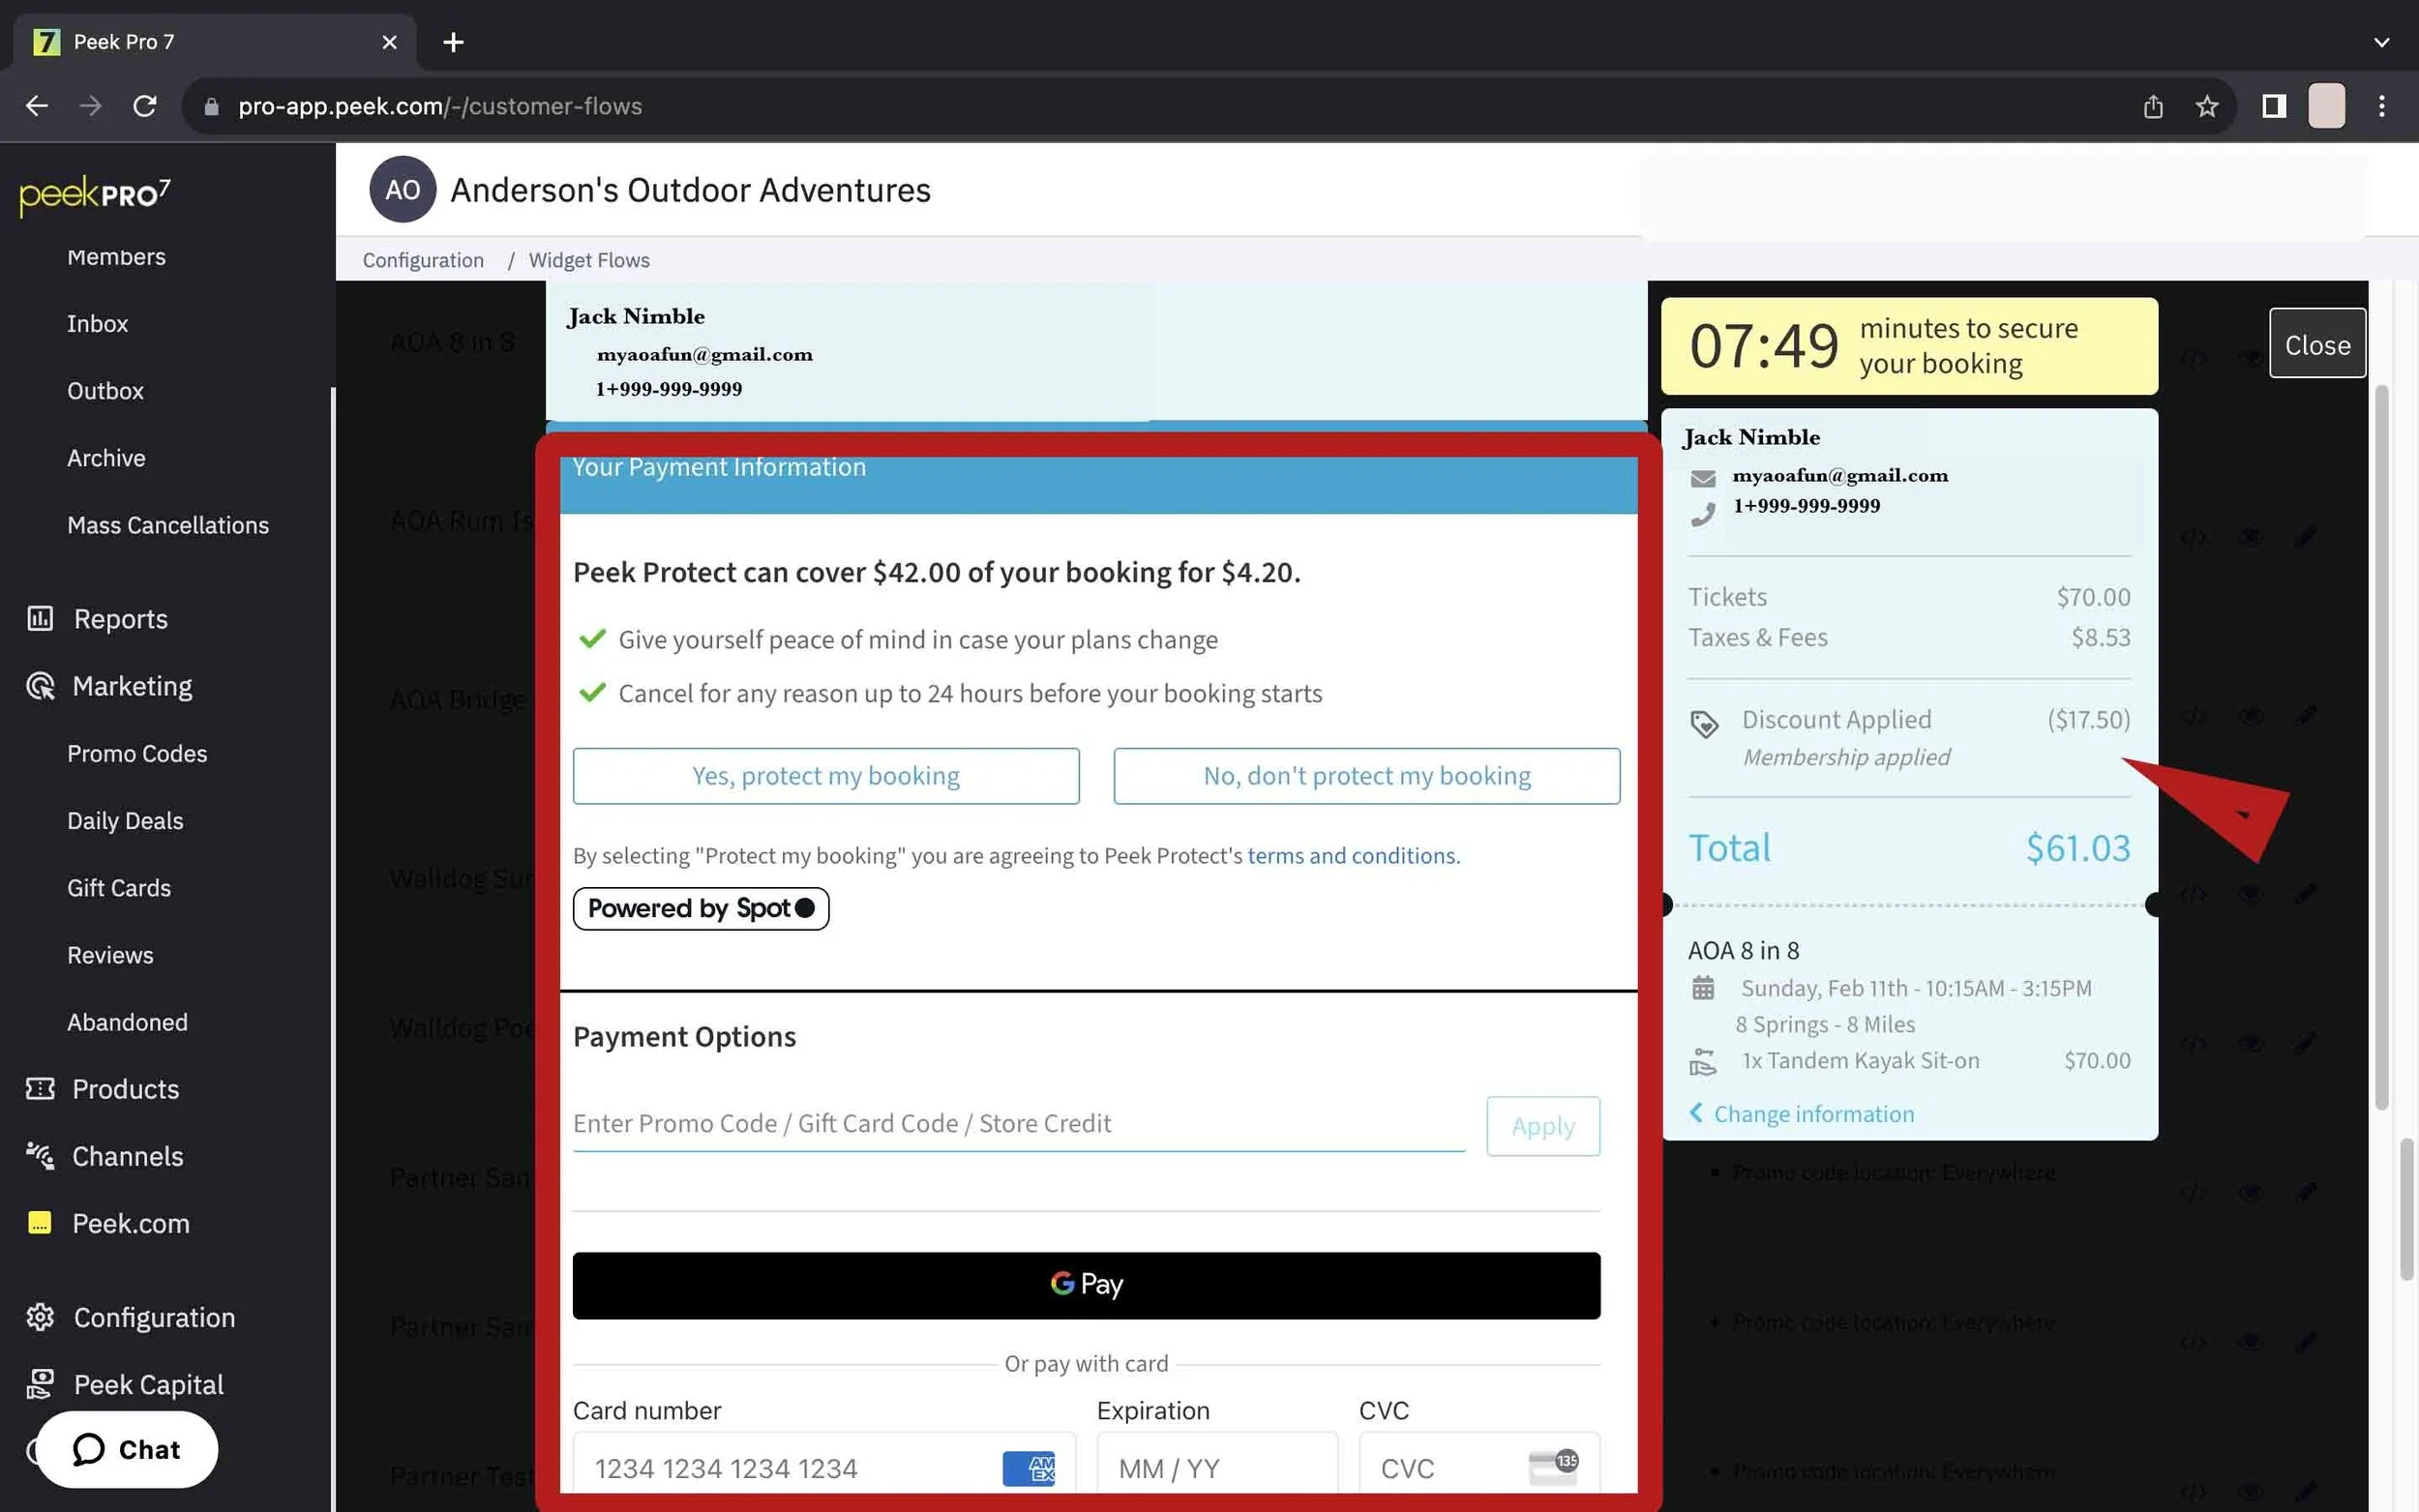Image resolution: width=2419 pixels, height=1512 pixels.
Task: Click the Peek.com sidebar icon
Action: (40, 1223)
